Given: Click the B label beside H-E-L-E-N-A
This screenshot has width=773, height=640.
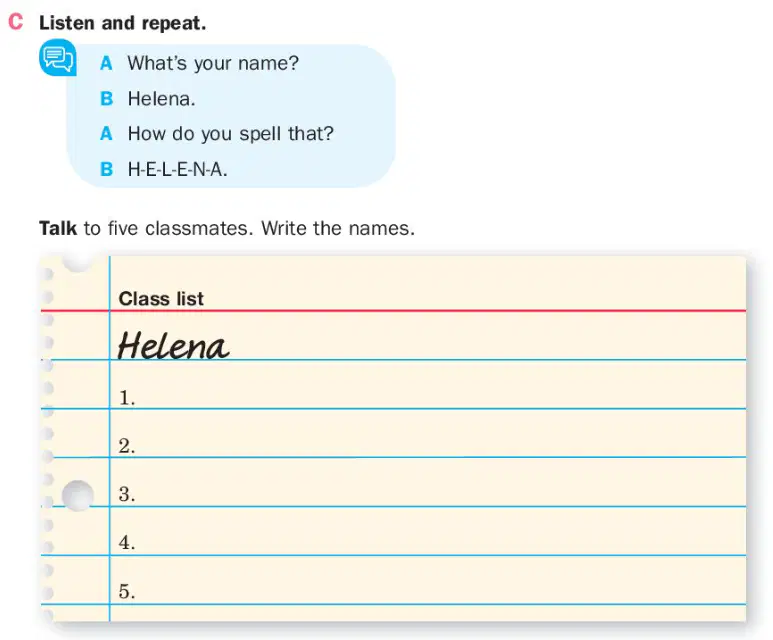Looking at the screenshot, I should [x=106, y=169].
